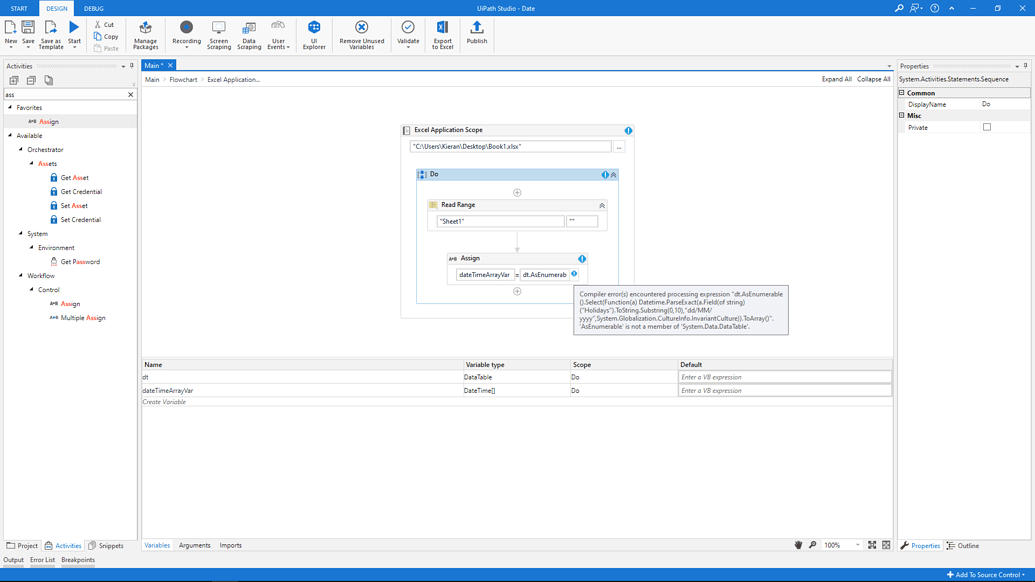1035x582 pixels.
Task: Open UI Explorer
Action: click(313, 32)
